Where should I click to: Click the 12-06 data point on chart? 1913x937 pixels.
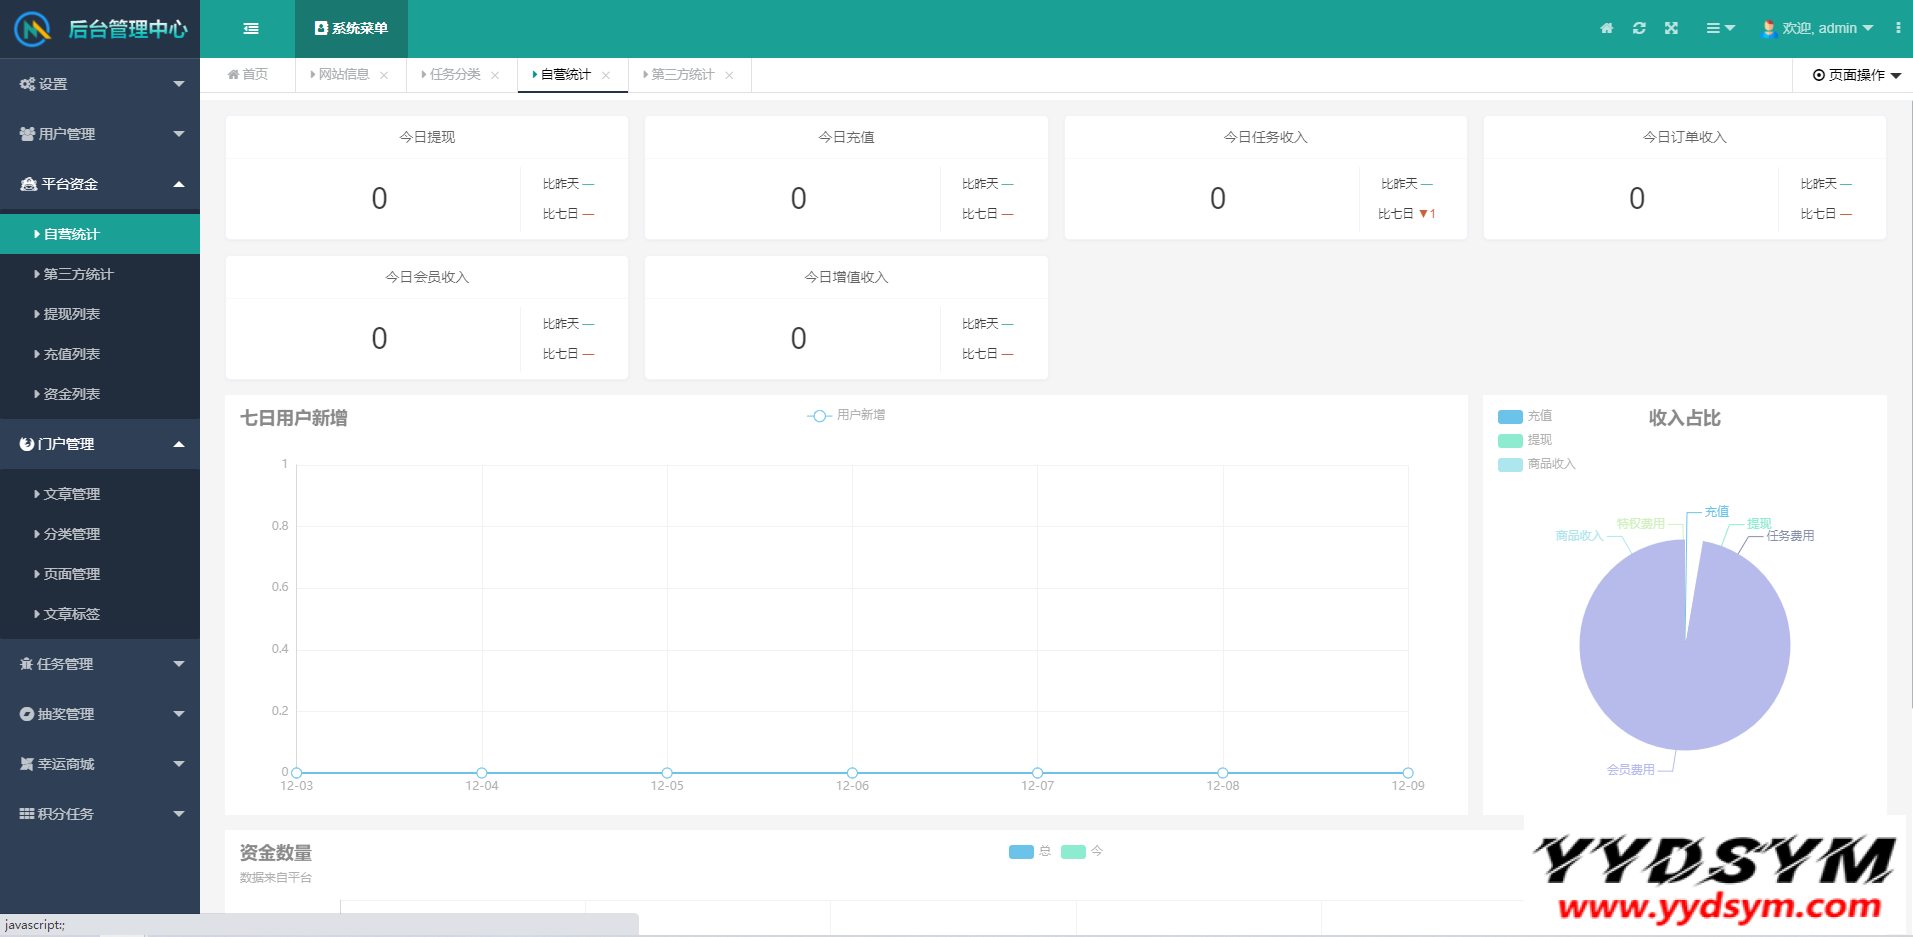[852, 773]
